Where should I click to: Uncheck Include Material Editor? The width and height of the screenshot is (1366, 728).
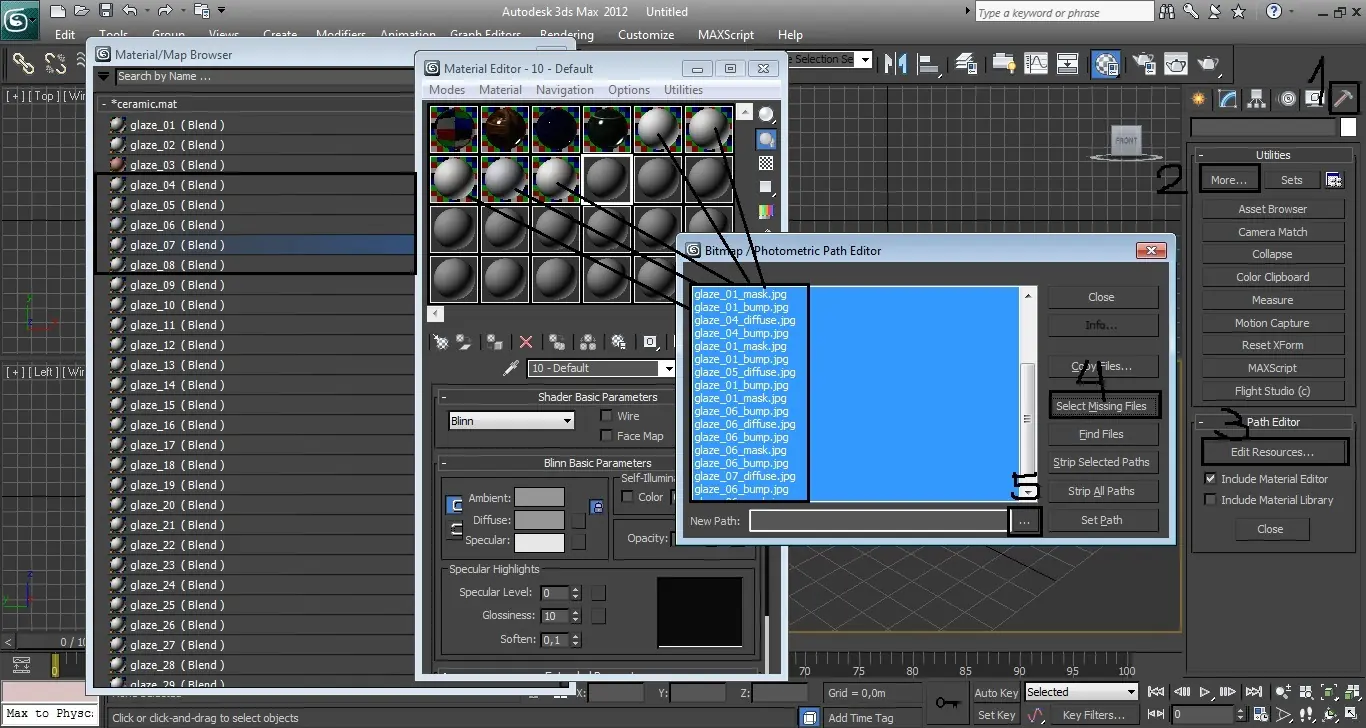coord(1210,479)
